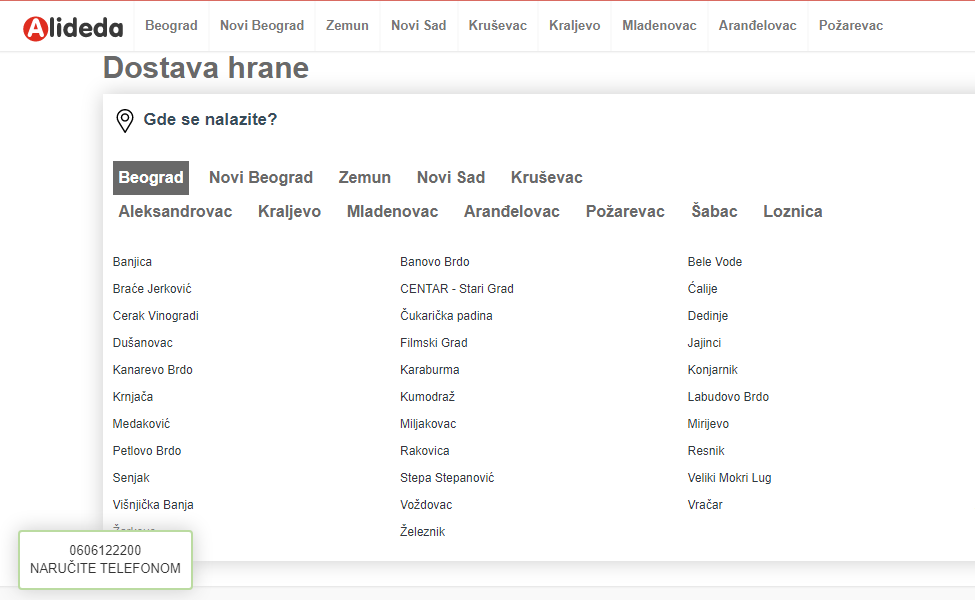Open the Veliki Mokri Lug link

tap(729, 478)
